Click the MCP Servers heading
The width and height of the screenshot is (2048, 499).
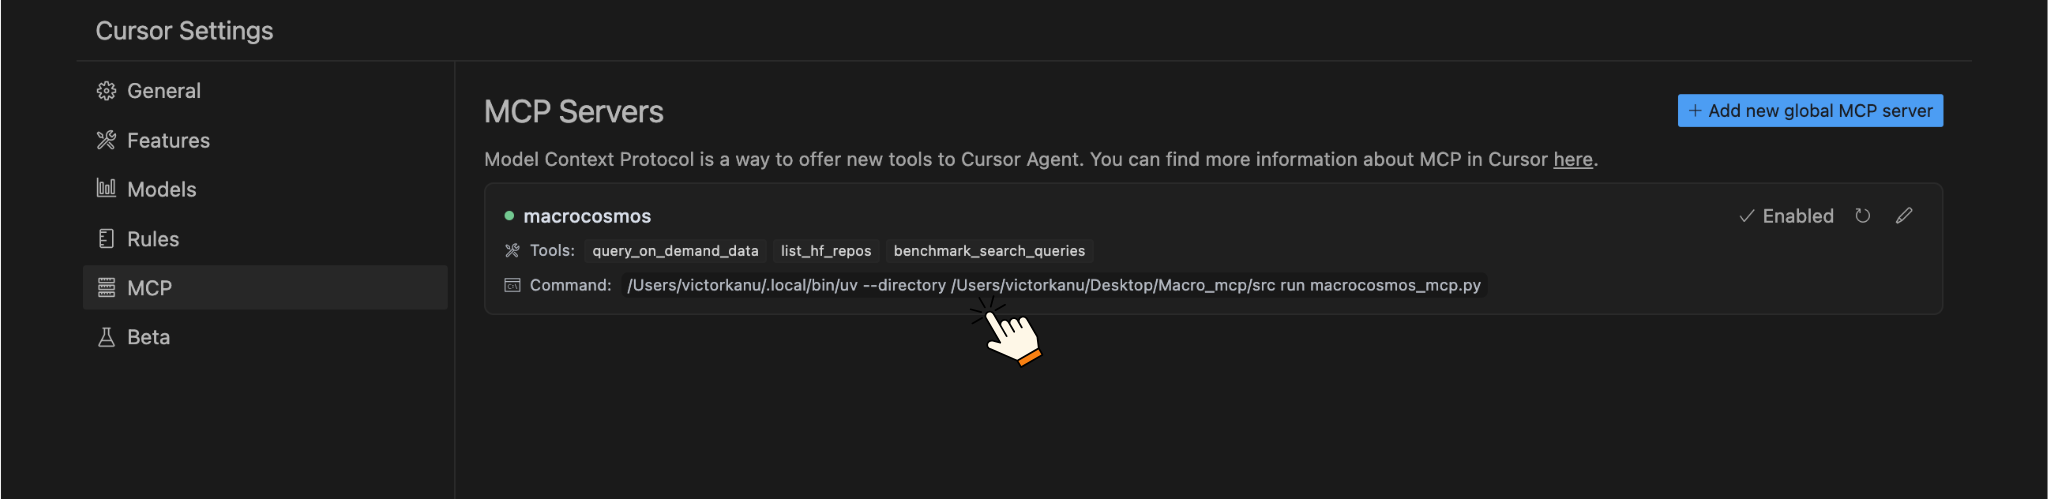(x=574, y=112)
